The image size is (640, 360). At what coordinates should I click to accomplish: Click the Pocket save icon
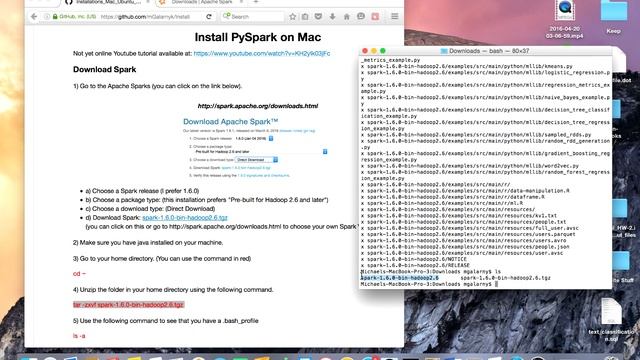pos(318,17)
